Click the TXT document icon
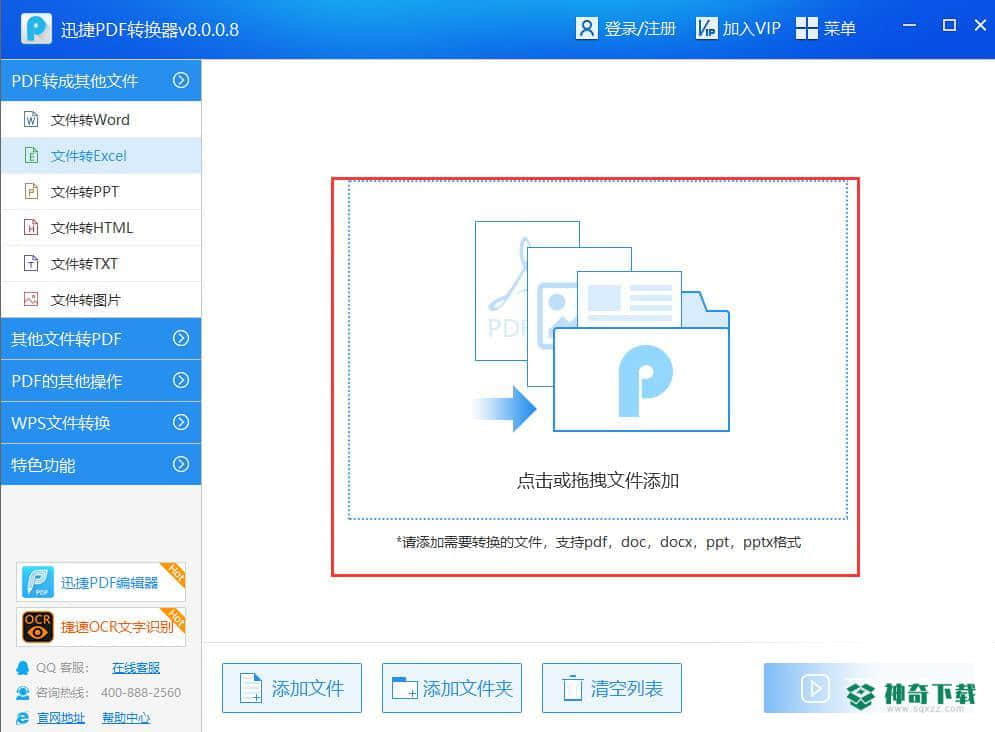This screenshot has height=732, width=995. (x=31, y=263)
